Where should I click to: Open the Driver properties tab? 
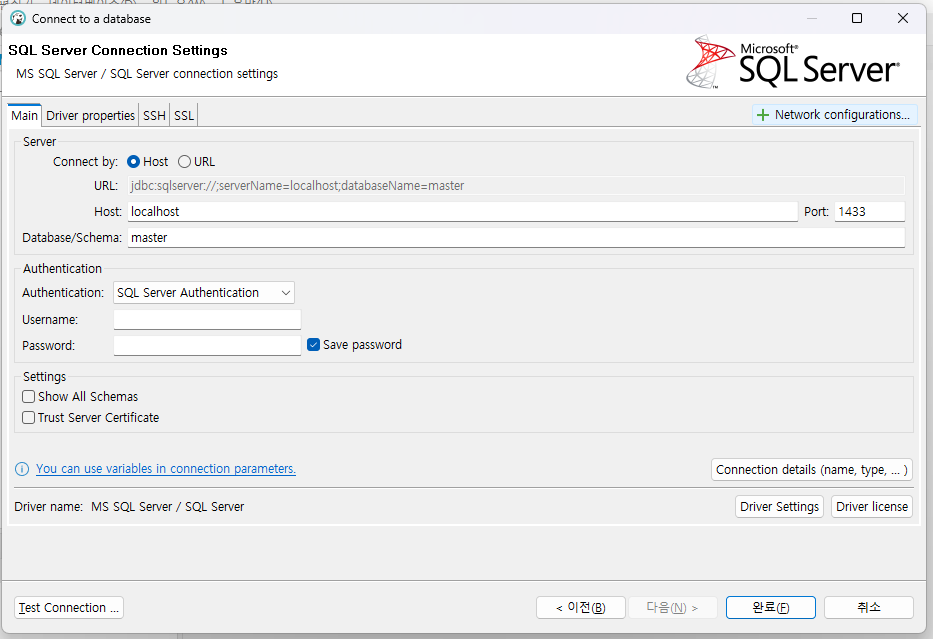[90, 115]
